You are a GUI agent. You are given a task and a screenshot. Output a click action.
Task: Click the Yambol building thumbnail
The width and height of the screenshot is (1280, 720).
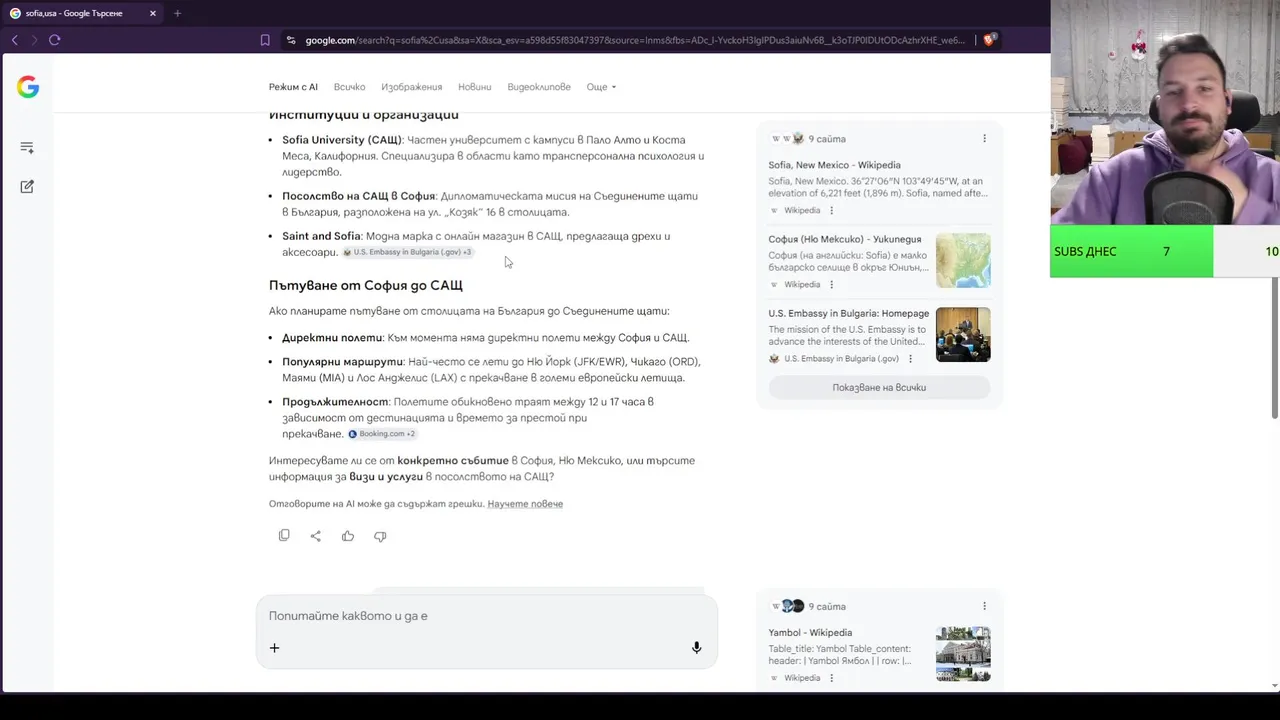[963, 654]
